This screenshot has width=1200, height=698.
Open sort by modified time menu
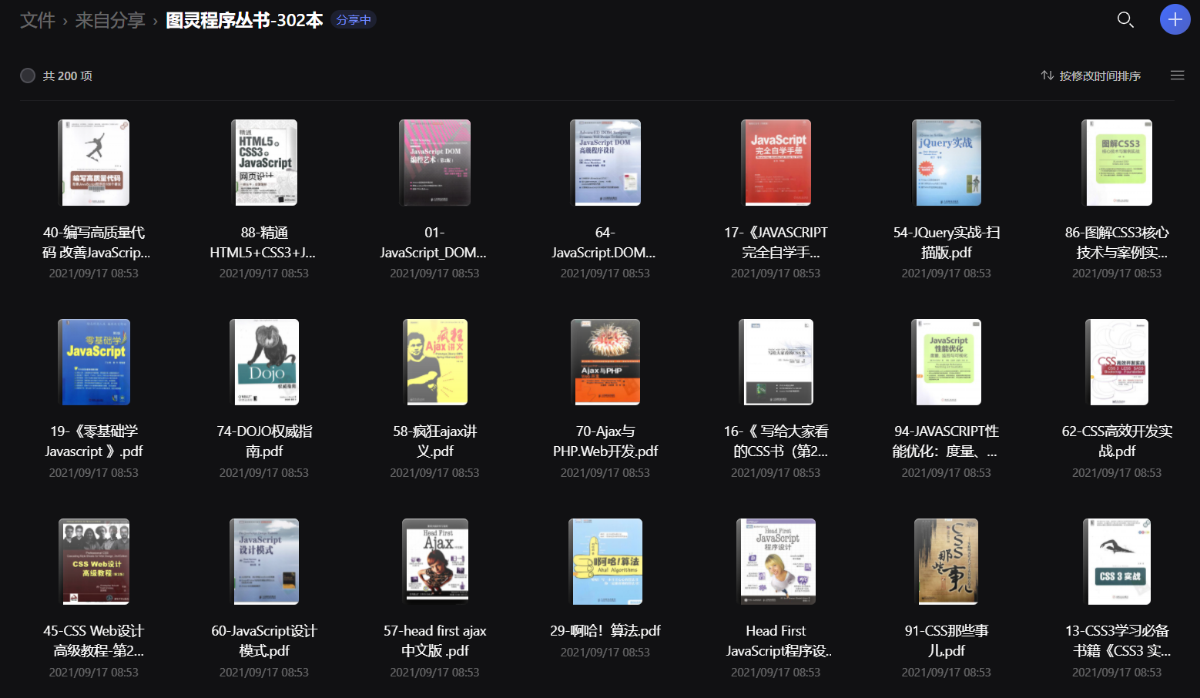click(1091, 76)
